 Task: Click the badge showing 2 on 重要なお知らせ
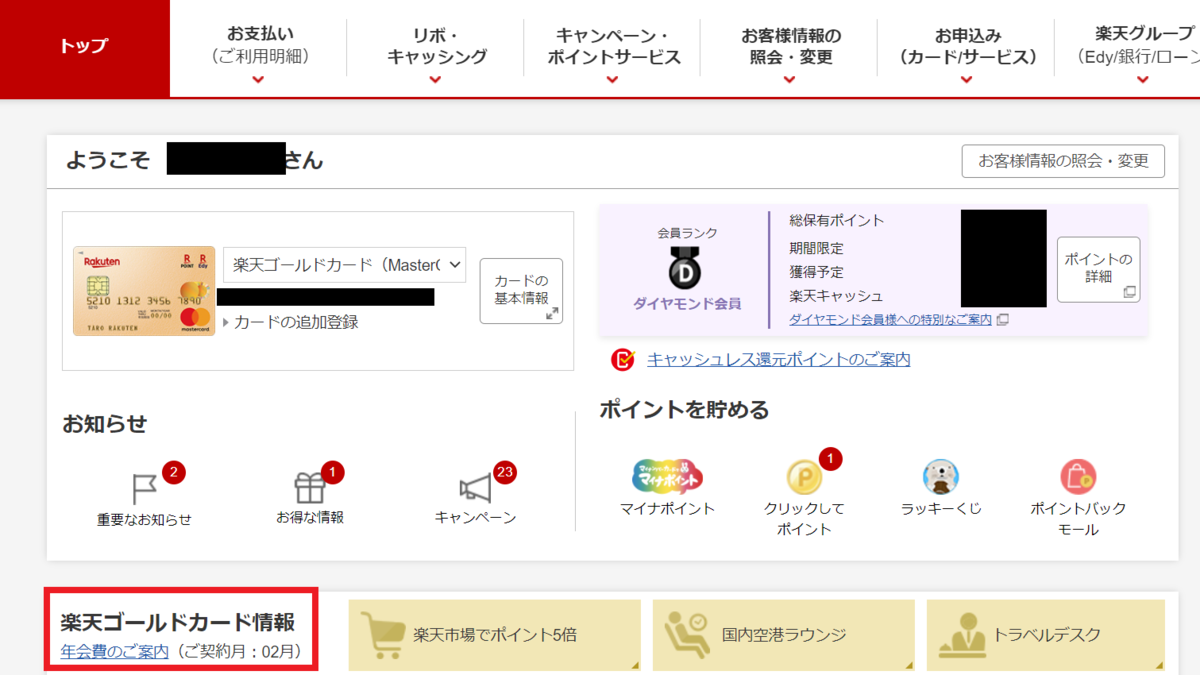174,472
